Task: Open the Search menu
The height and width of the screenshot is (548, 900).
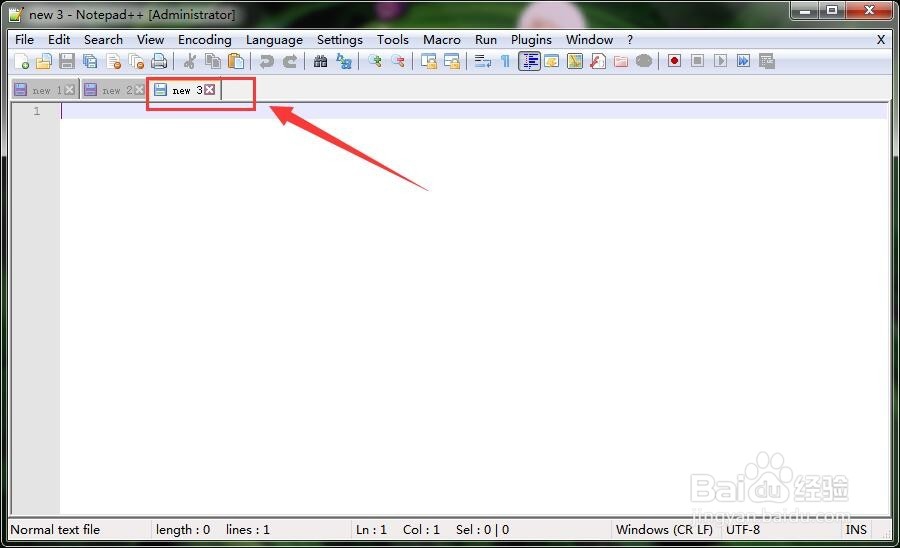Action: (103, 40)
